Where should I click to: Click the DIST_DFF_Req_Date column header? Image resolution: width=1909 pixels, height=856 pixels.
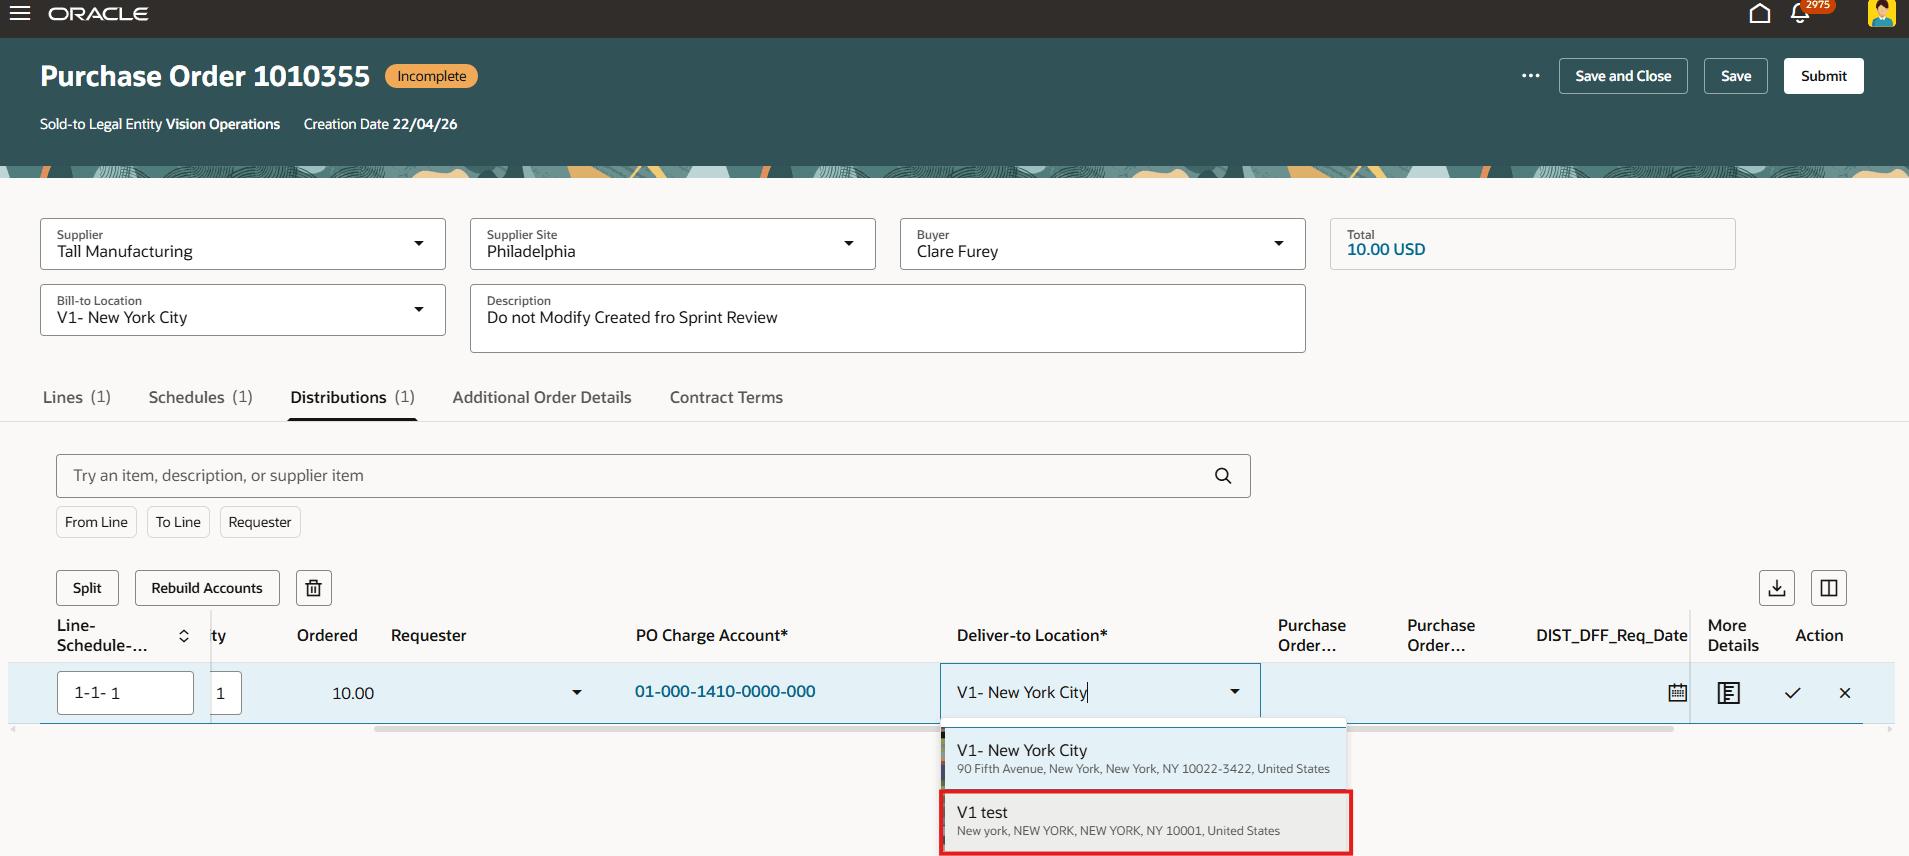[x=1611, y=635]
